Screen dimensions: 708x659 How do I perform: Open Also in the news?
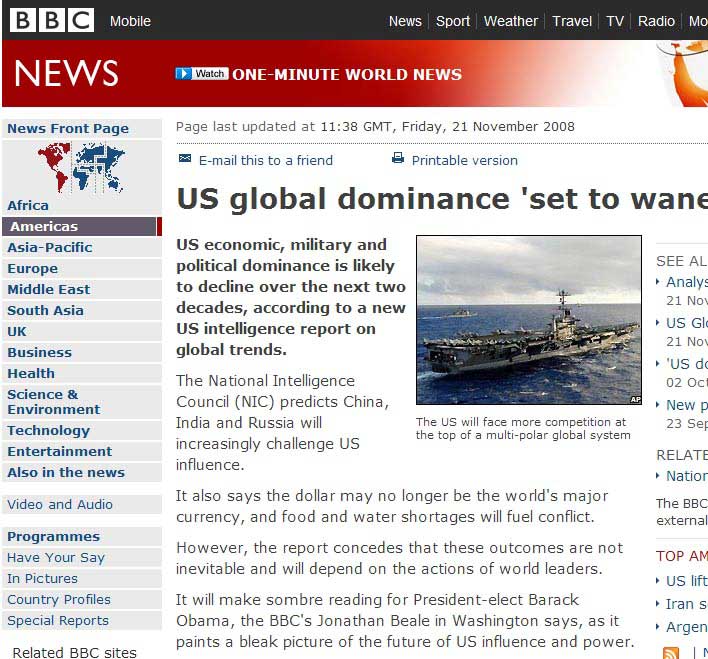point(82,472)
